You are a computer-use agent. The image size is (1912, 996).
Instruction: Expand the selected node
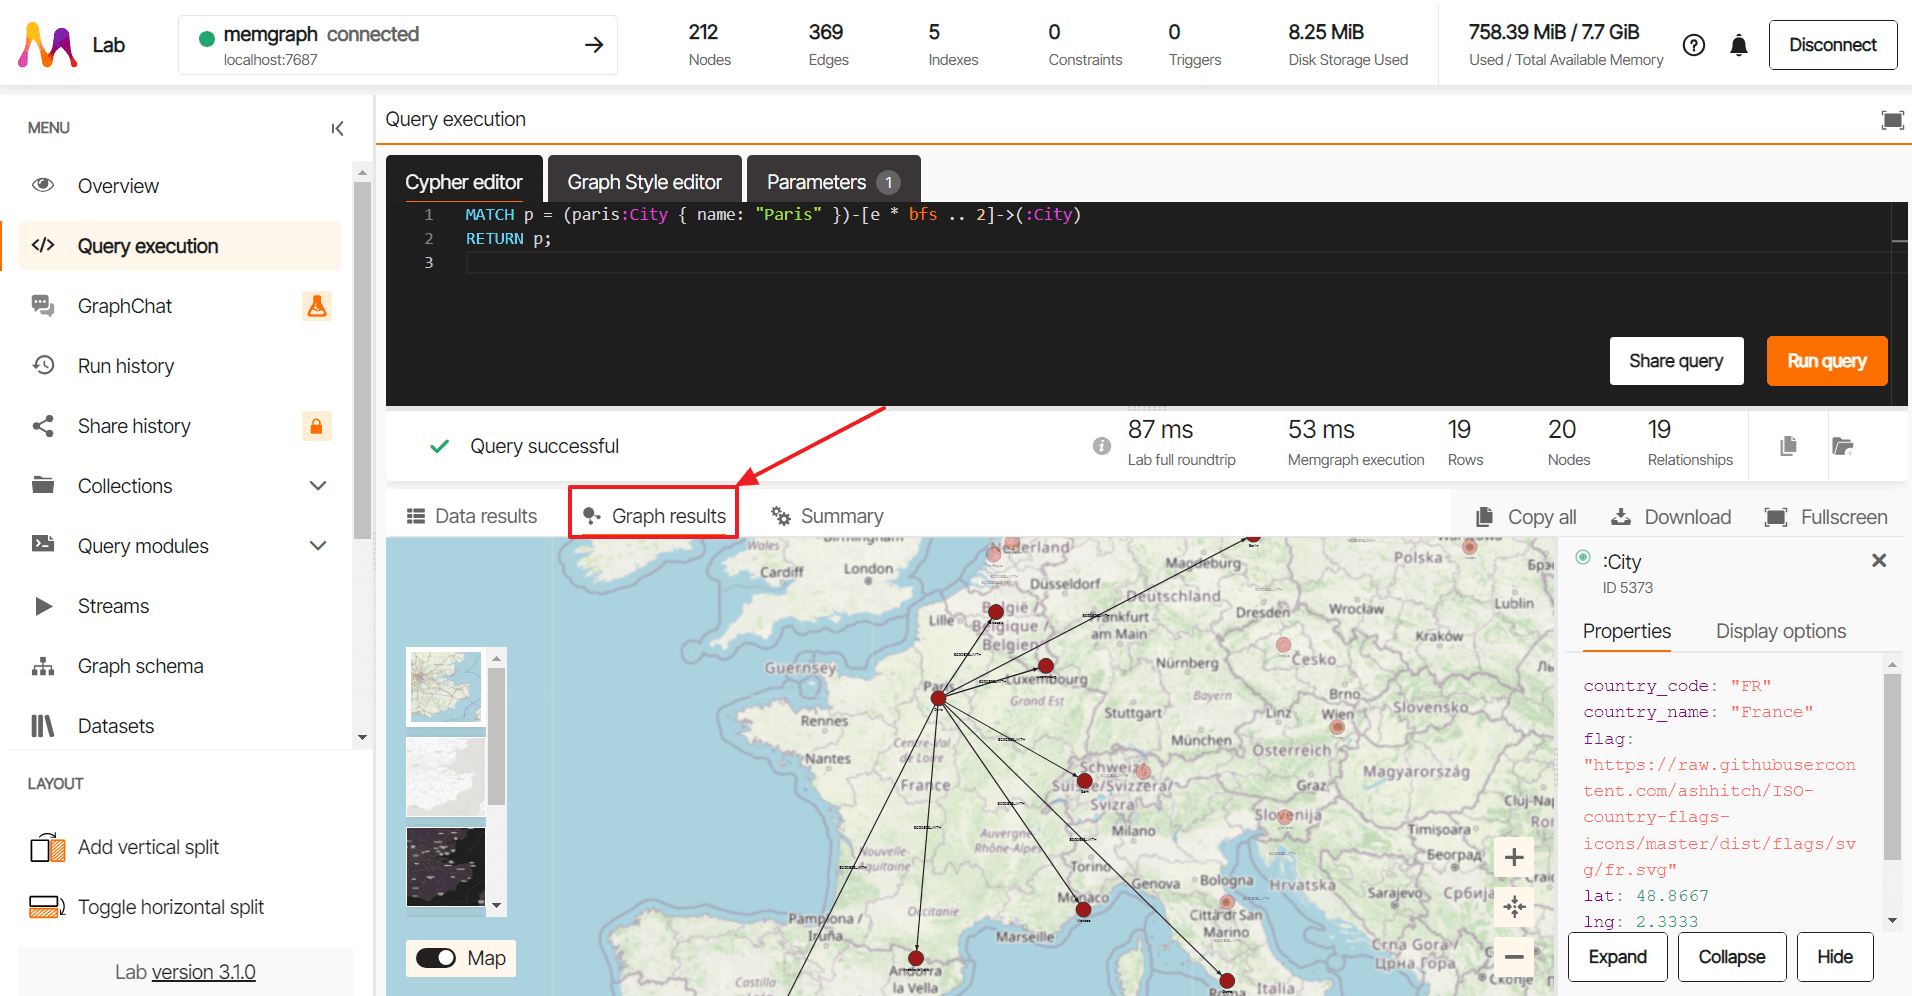1617,957
